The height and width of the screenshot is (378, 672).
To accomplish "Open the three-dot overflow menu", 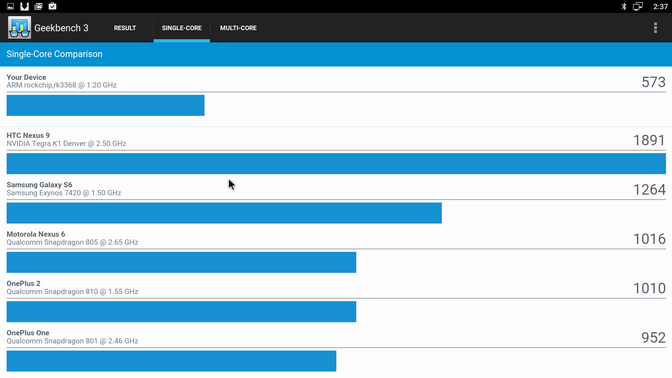I will click(655, 27).
